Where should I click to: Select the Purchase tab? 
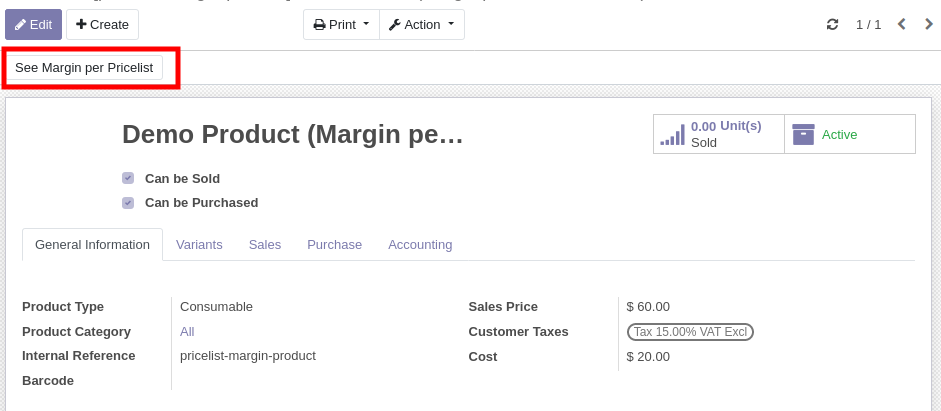334,244
